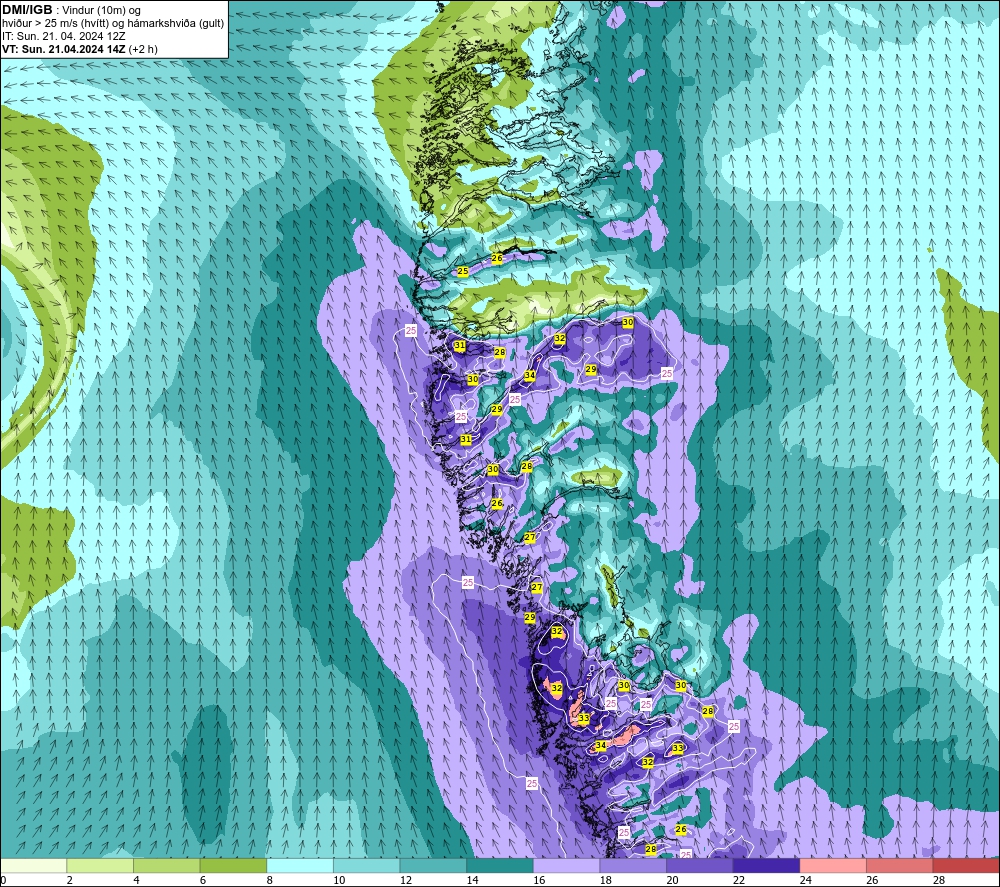1000x887 pixels.
Task: Pick the 20–22 m/s violet legend swatch
Action: coord(700,865)
